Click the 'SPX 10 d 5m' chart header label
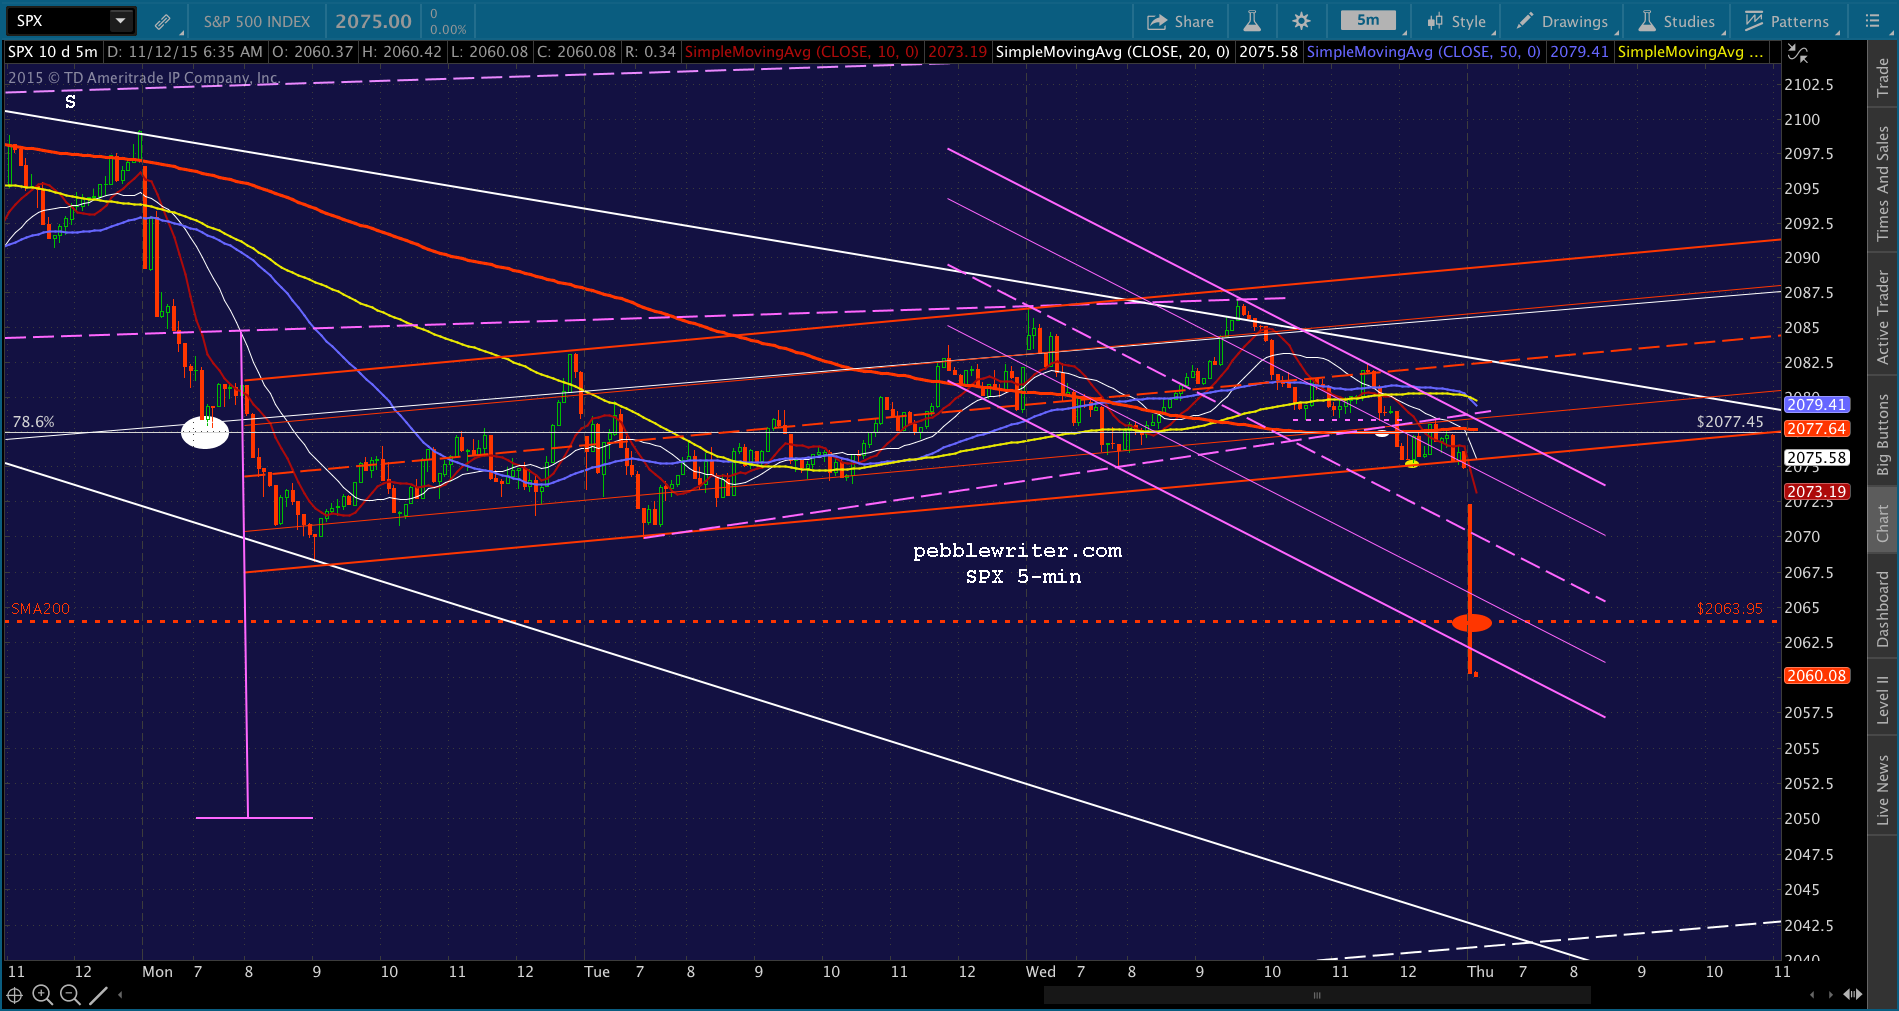 (53, 52)
